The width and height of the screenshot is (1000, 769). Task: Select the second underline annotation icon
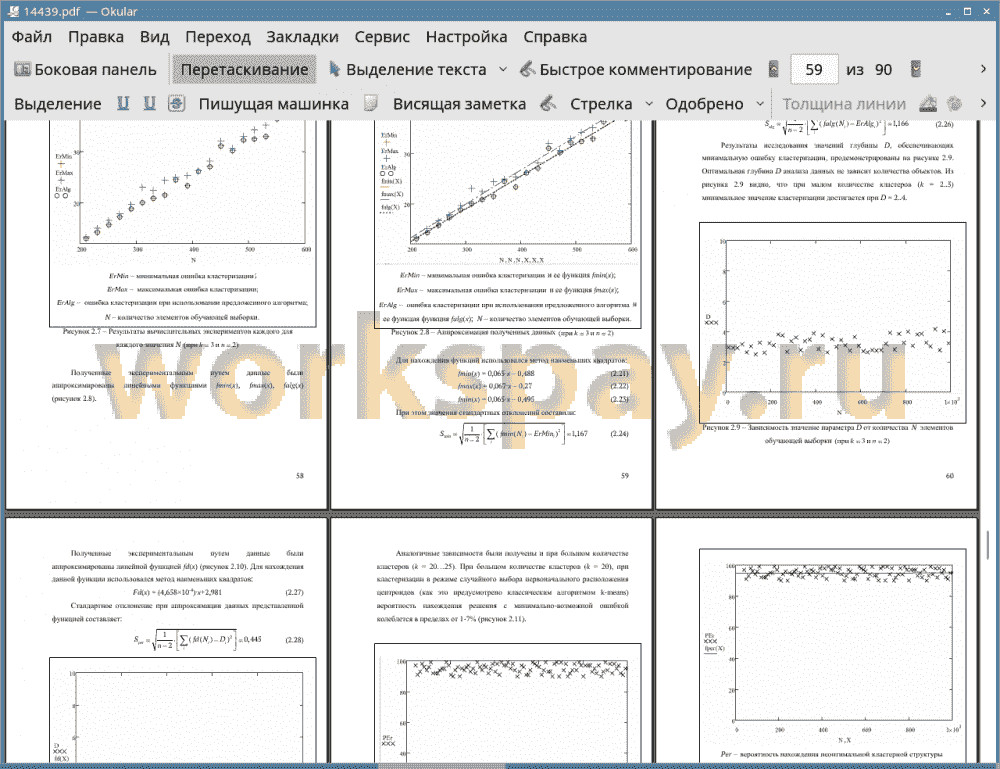[149, 103]
